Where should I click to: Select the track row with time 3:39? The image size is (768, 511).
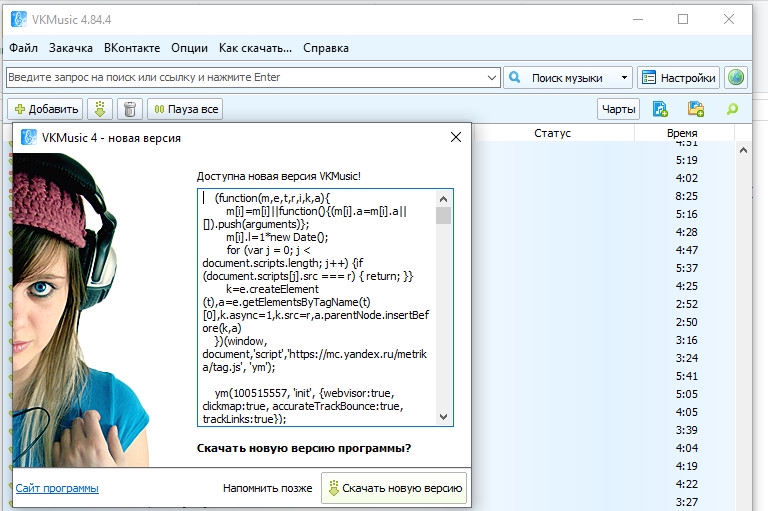(603, 430)
